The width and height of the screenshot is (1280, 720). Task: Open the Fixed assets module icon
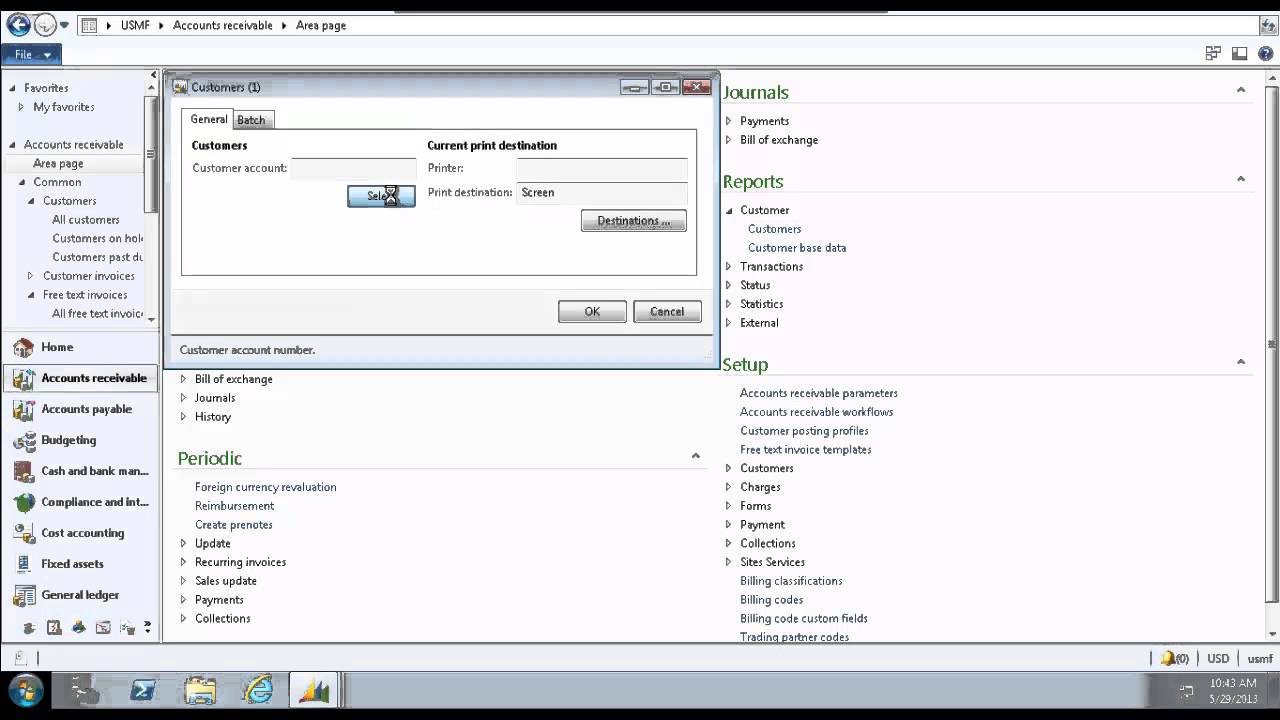tap(23, 564)
